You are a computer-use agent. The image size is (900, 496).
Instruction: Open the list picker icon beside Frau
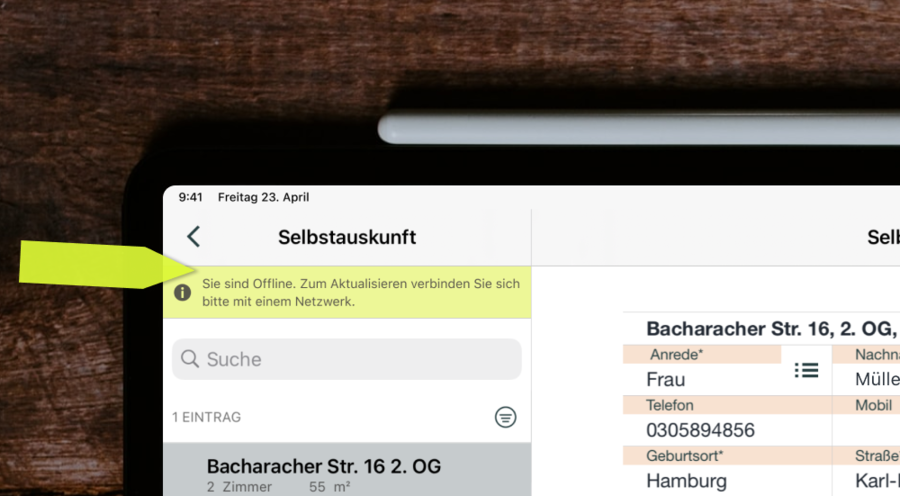point(806,371)
